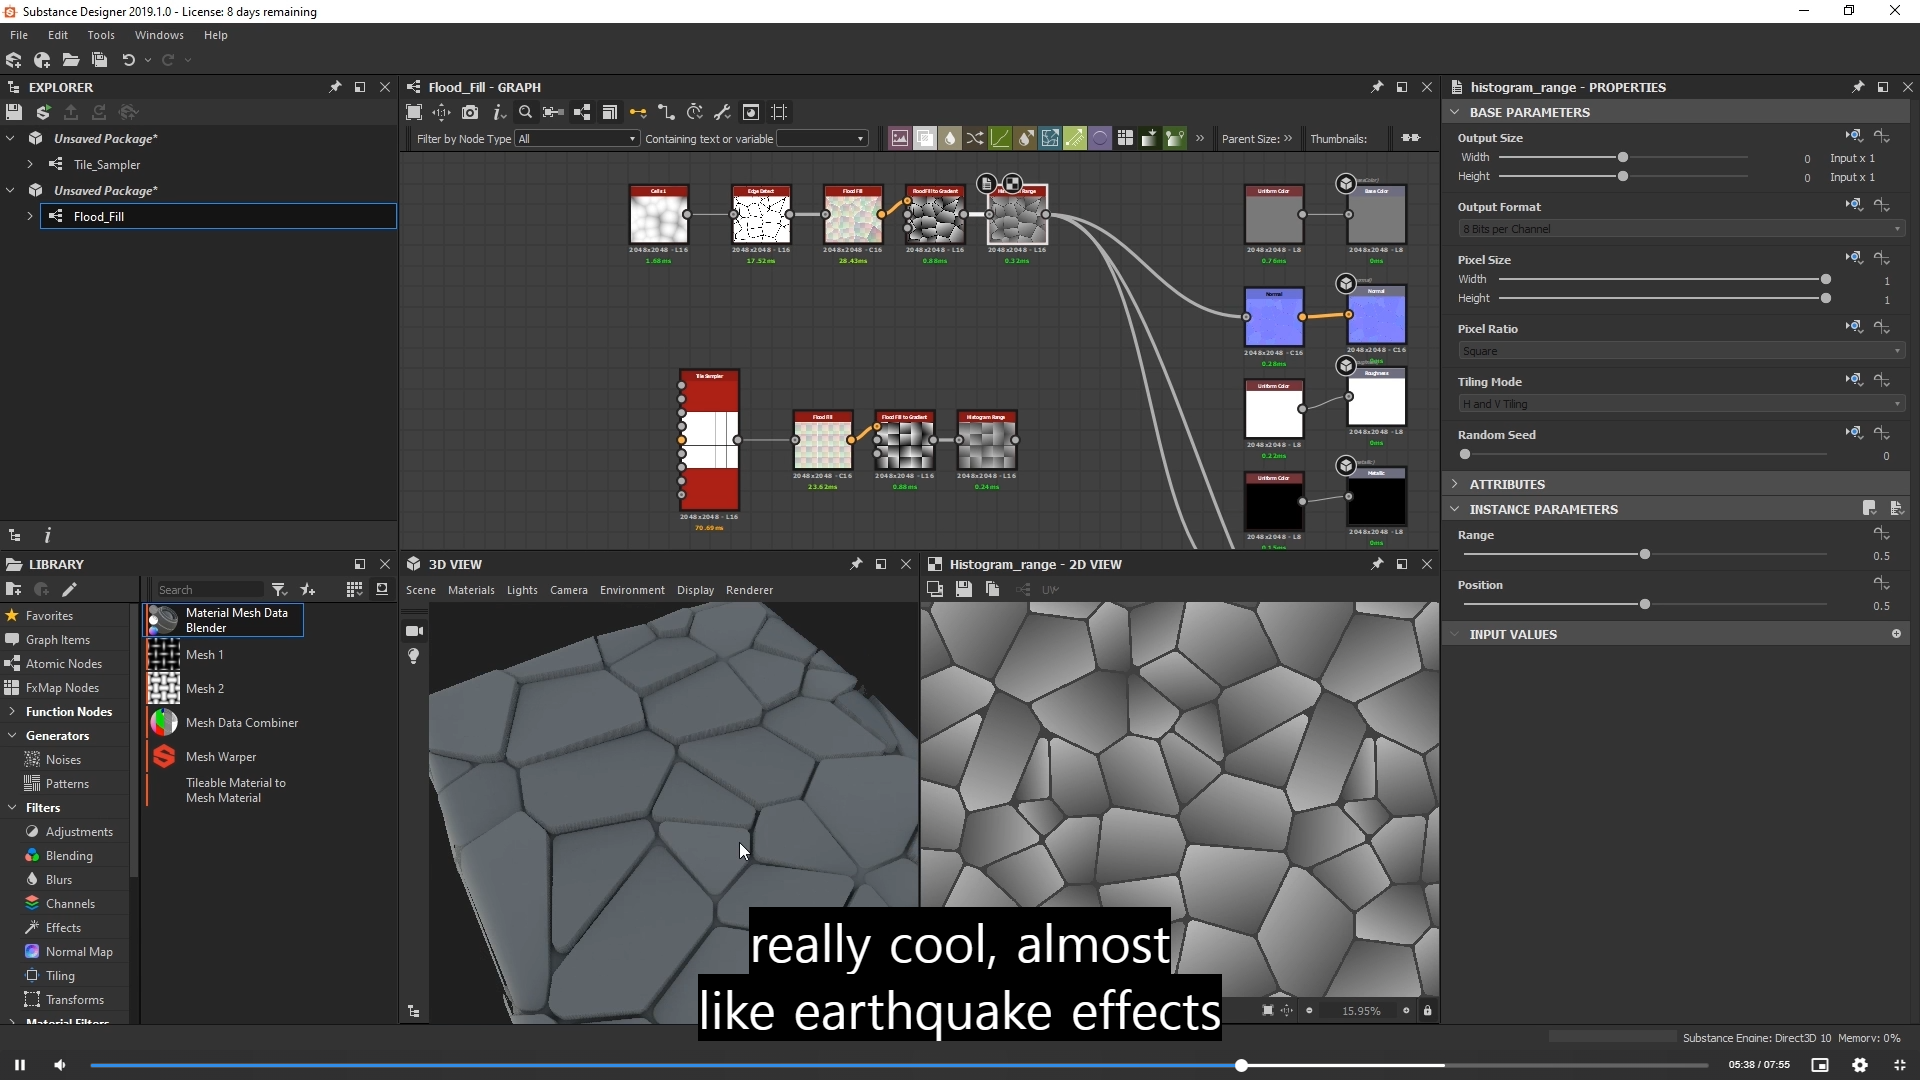Expand the Flood_Fill tree item arrow

point(30,216)
